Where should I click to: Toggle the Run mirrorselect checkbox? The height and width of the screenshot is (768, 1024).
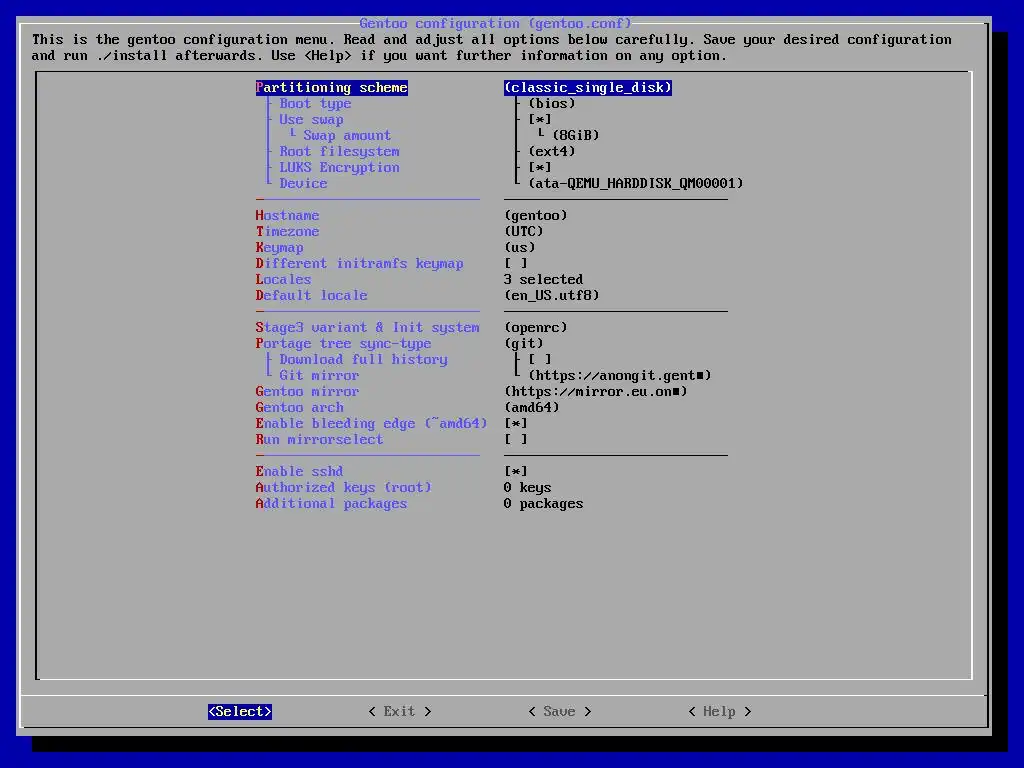[x=516, y=440]
